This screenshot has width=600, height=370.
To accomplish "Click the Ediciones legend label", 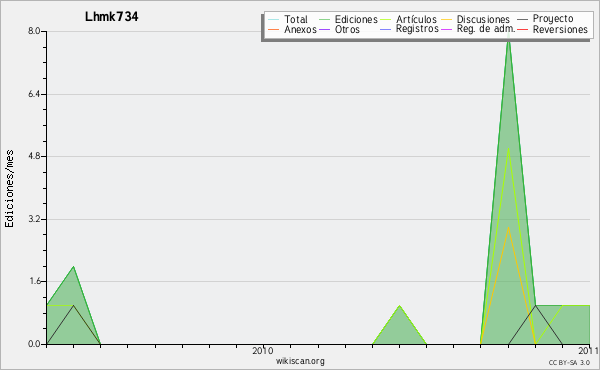I will coord(356,19).
